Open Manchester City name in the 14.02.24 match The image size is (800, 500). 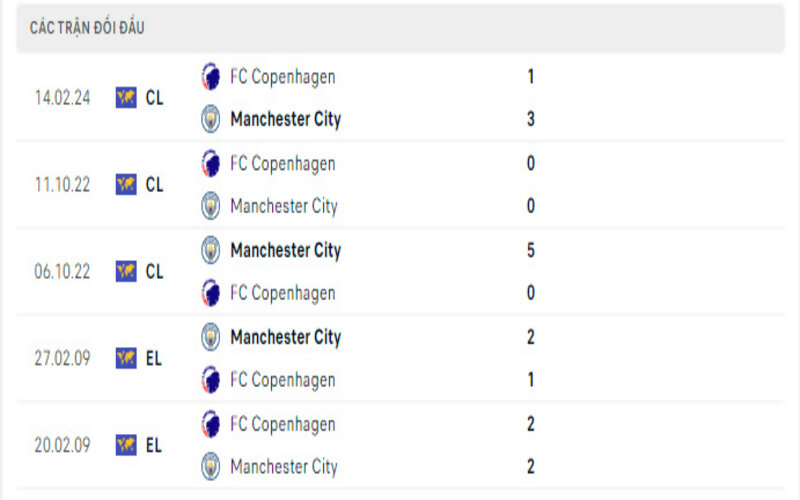point(285,120)
